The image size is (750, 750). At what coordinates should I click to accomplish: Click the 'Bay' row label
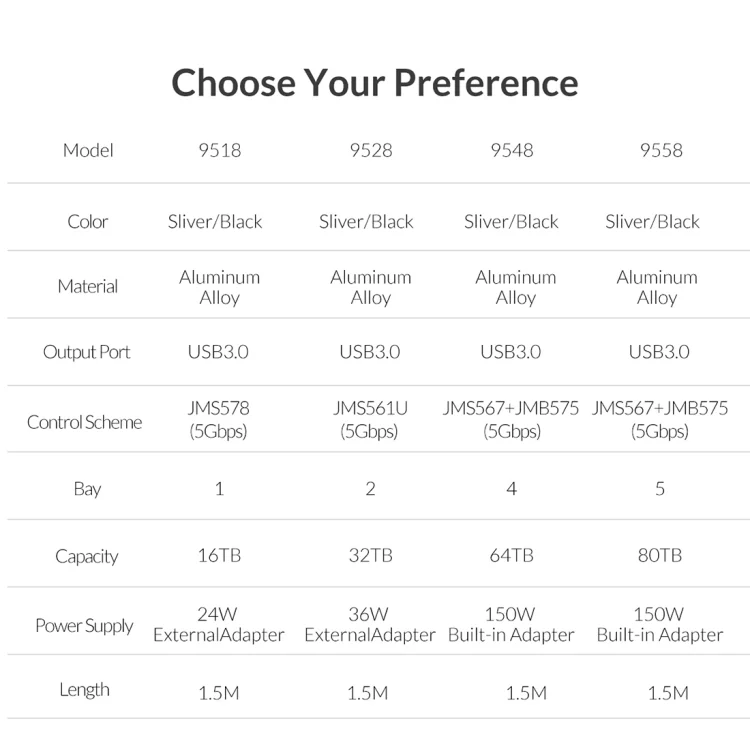pyautogui.click(x=88, y=489)
